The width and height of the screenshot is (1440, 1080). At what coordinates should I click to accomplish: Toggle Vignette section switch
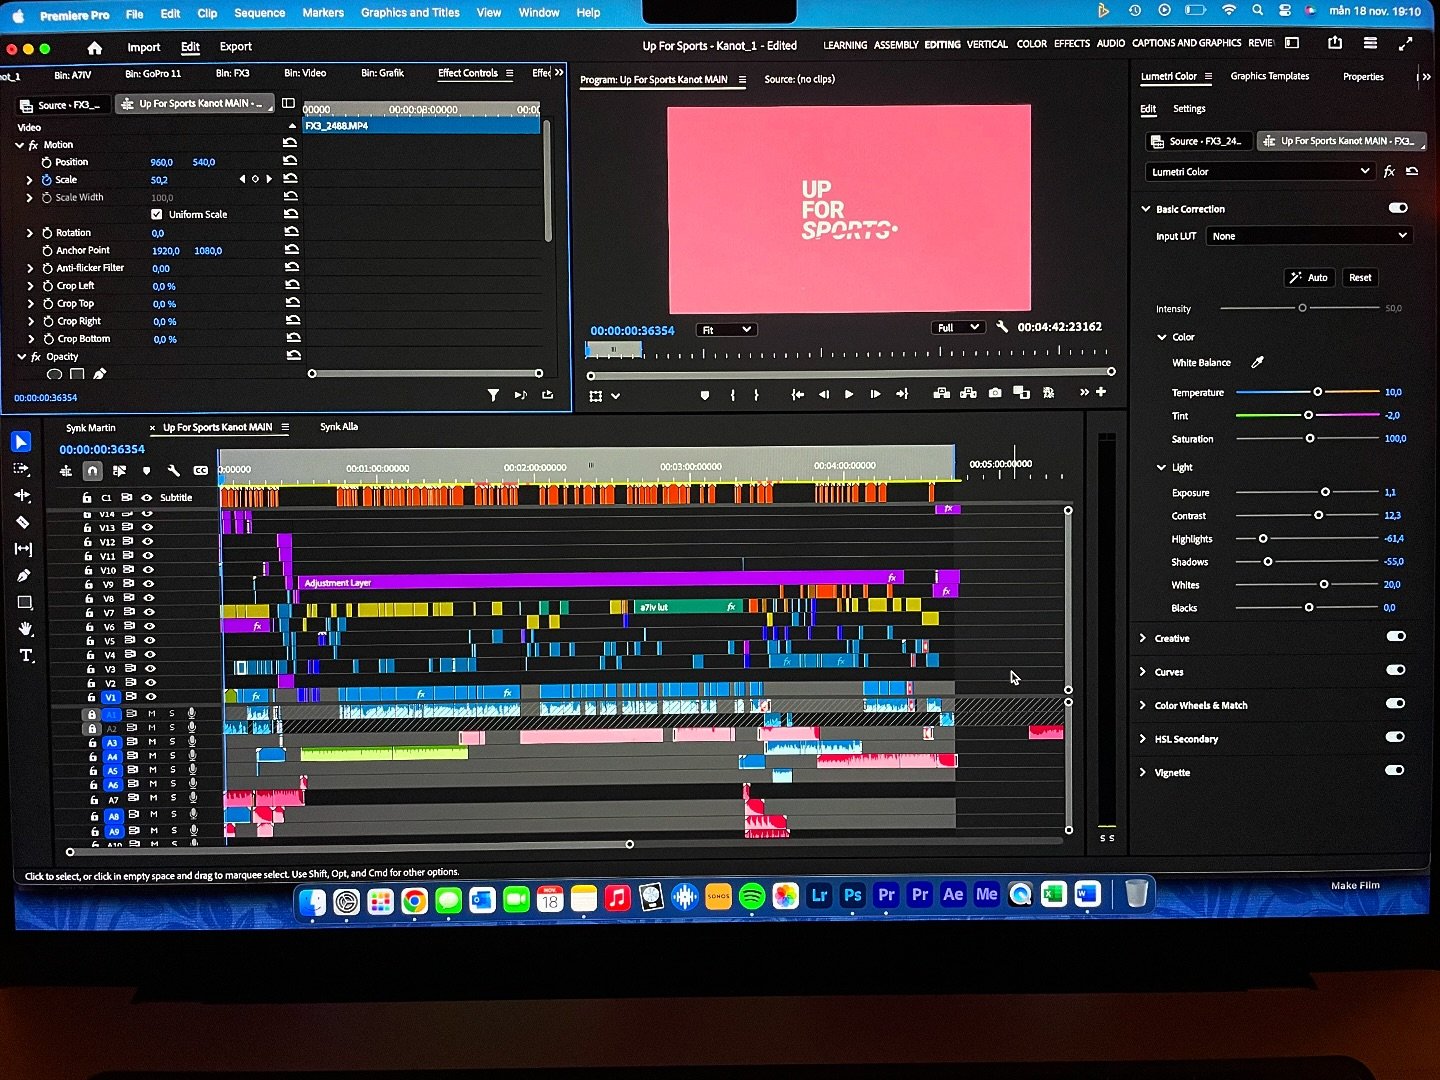(x=1394, y=770)
